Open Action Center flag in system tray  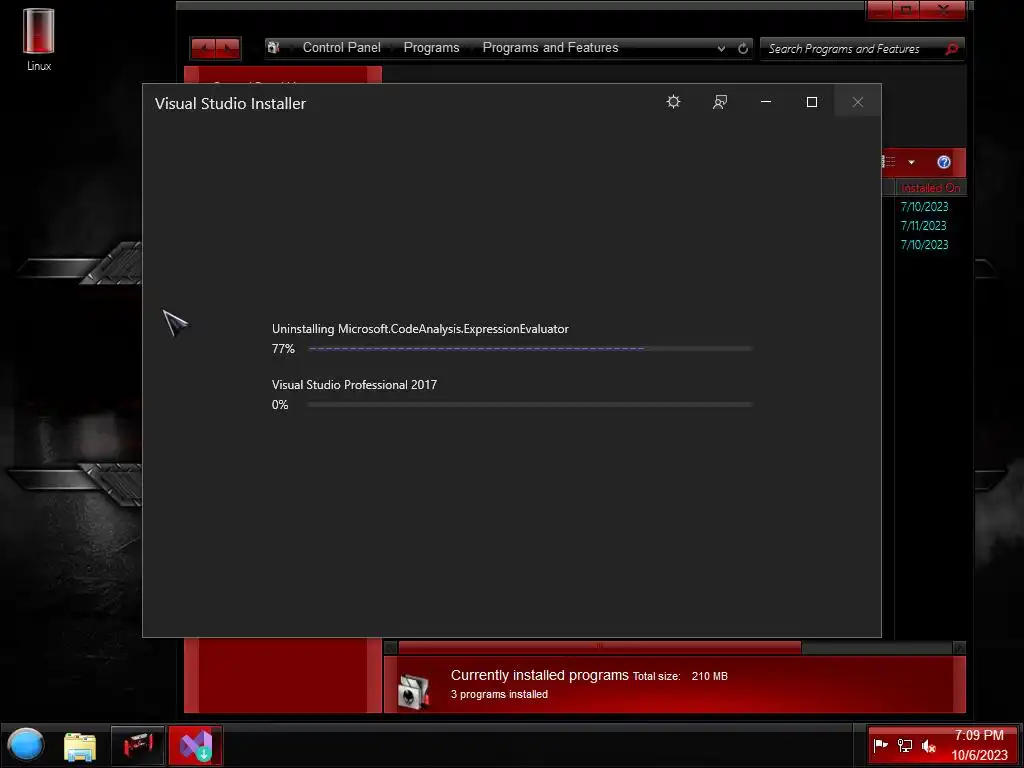click(880, 745)
